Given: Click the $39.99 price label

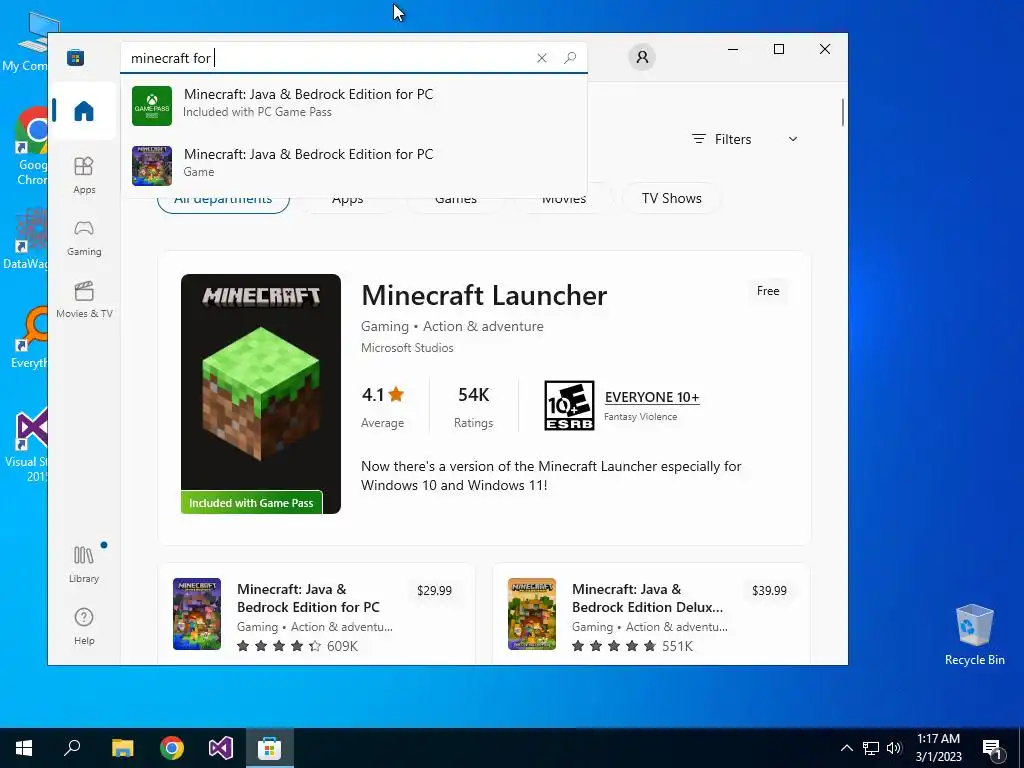Looking at the screenshot, I should (769, 590).
